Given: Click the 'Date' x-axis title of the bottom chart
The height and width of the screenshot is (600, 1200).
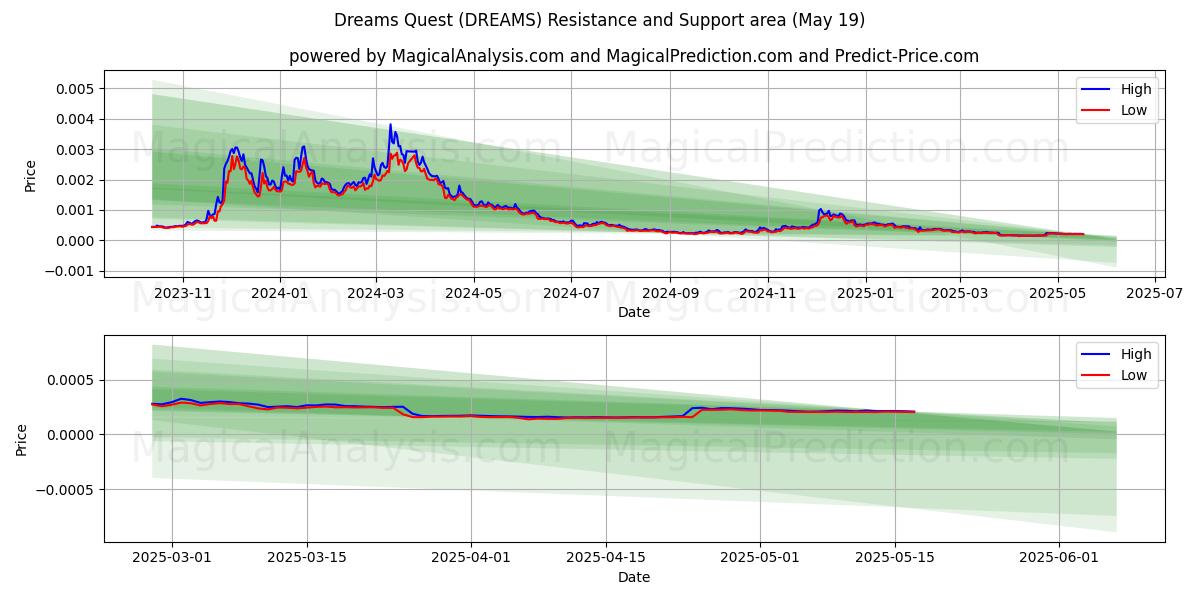Looking at the screenshot, I should (634, 577).
